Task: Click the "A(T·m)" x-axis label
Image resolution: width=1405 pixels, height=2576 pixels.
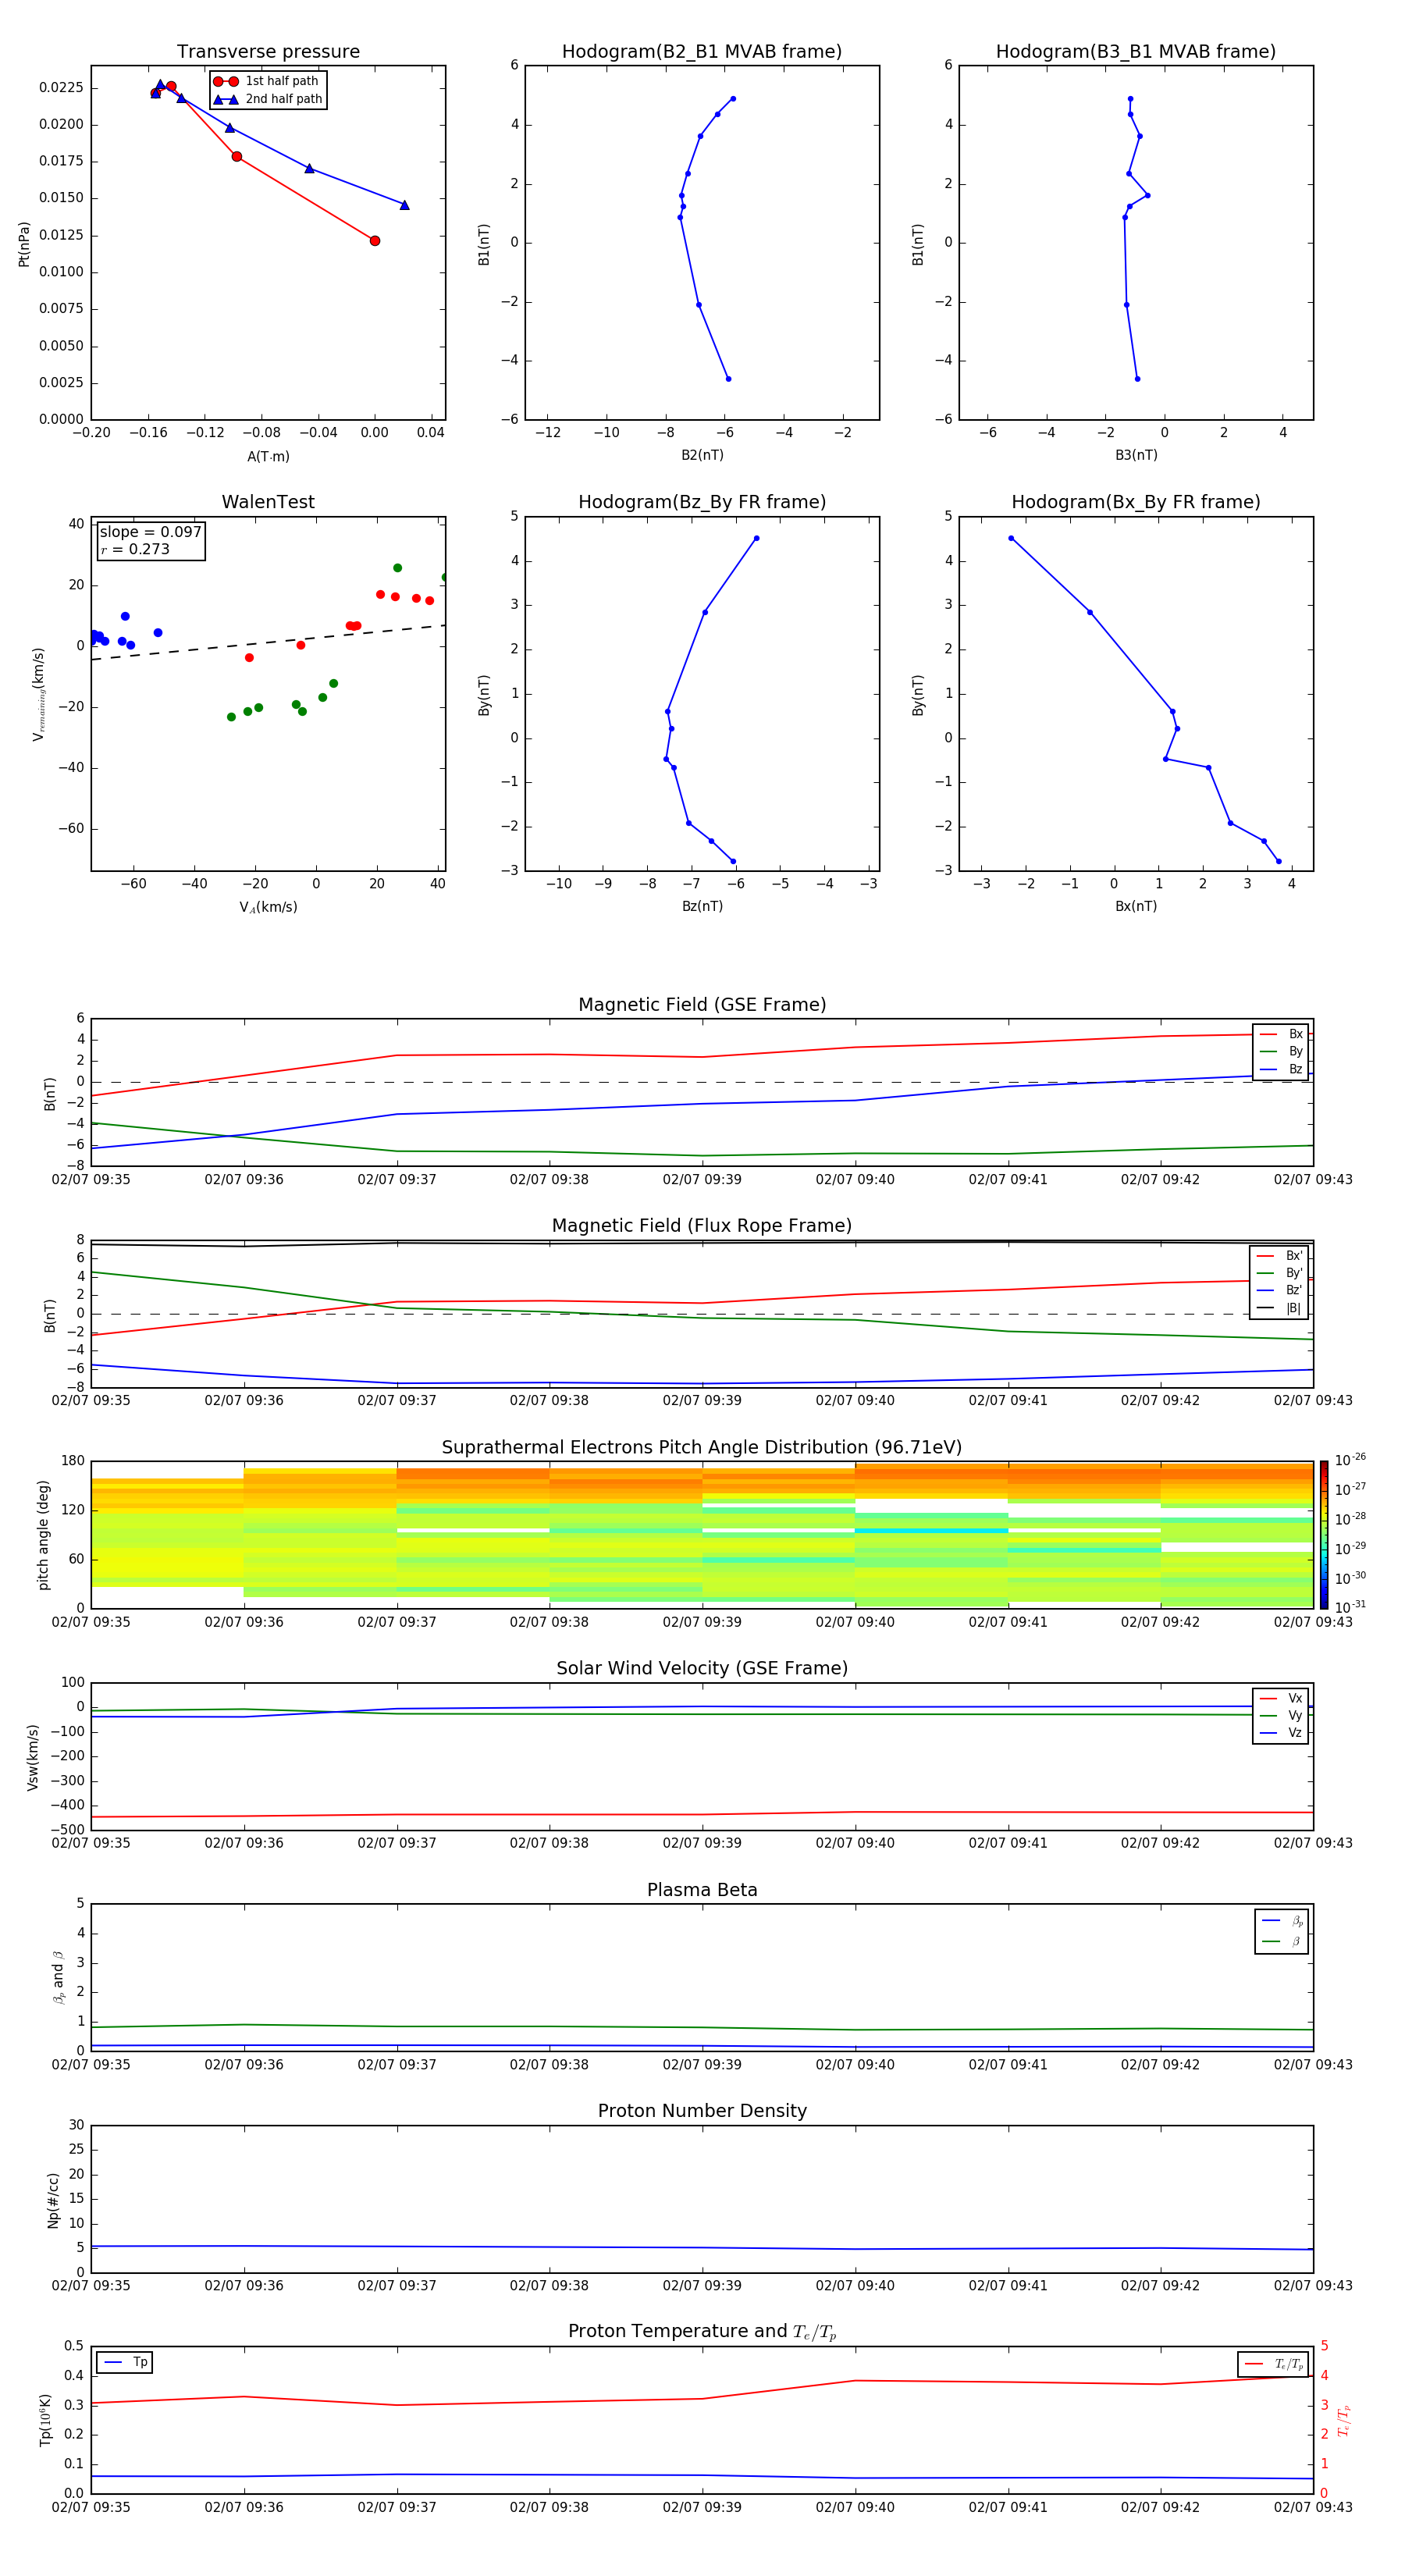Action: (x=268, y=457)
